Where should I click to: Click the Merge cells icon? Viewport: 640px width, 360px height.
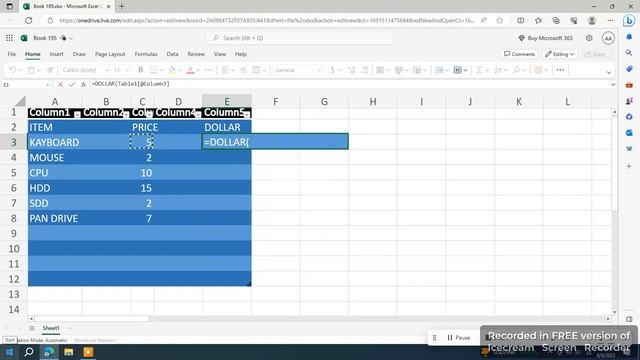[256, 70]
